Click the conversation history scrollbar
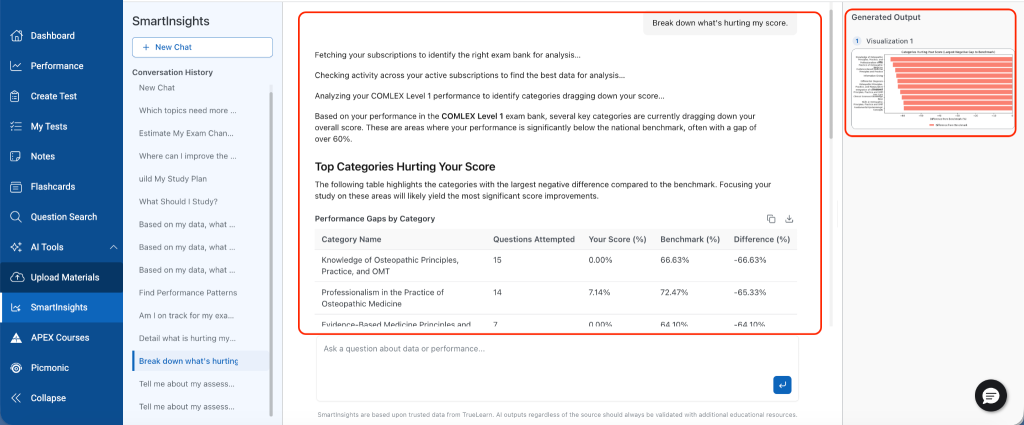This screenshot has width=1024, height=425. 272,251
